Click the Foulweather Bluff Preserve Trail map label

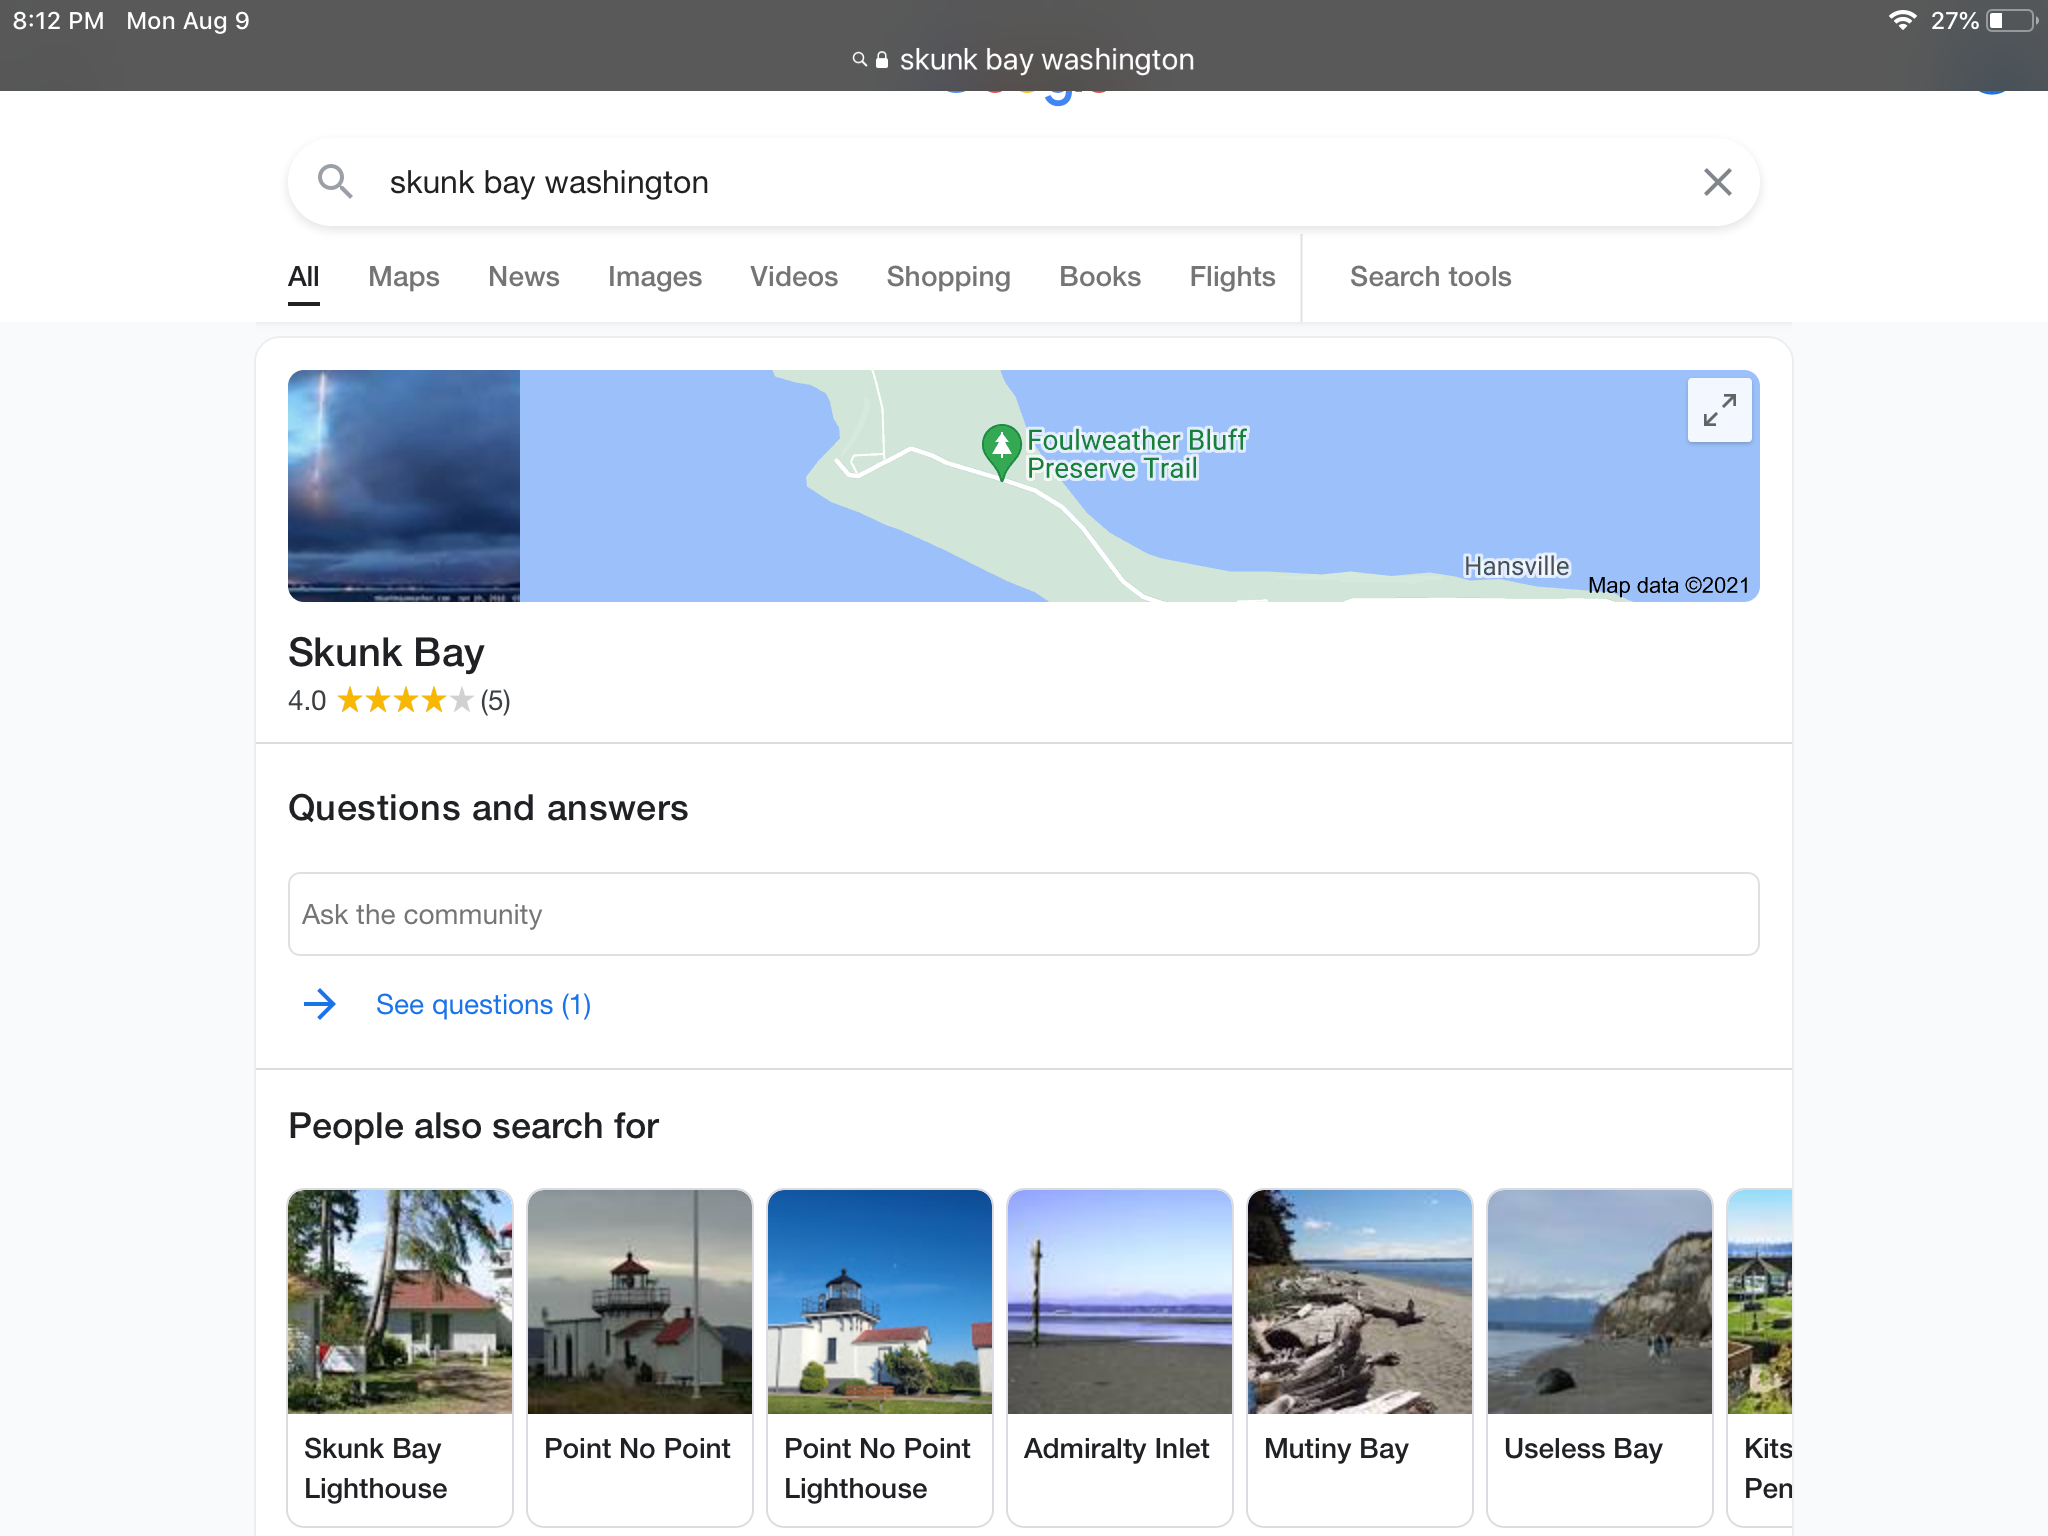[x=1137, y=454]
